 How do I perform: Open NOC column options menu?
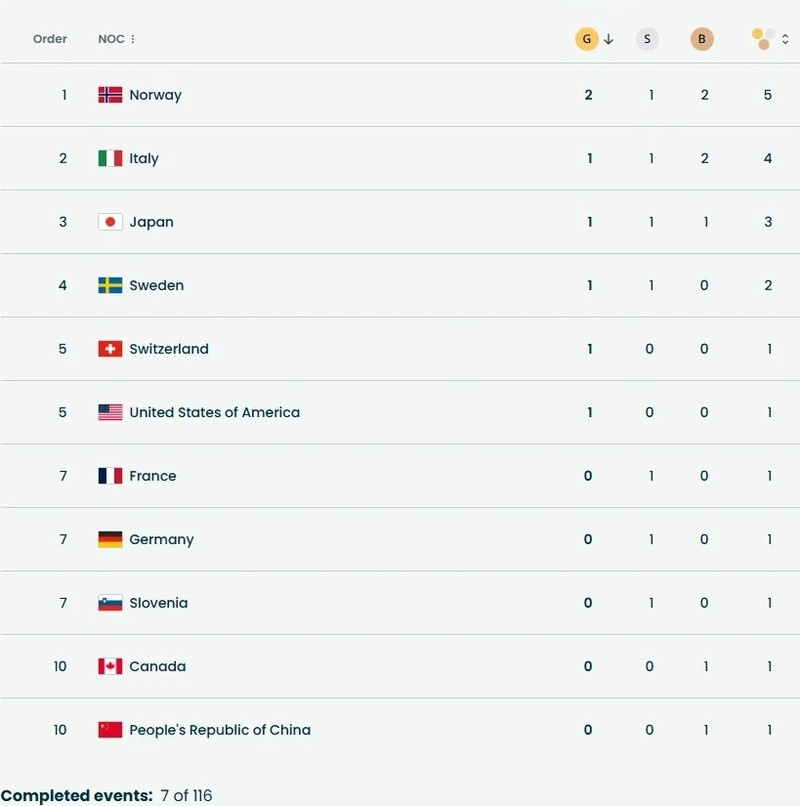point(133,39)
